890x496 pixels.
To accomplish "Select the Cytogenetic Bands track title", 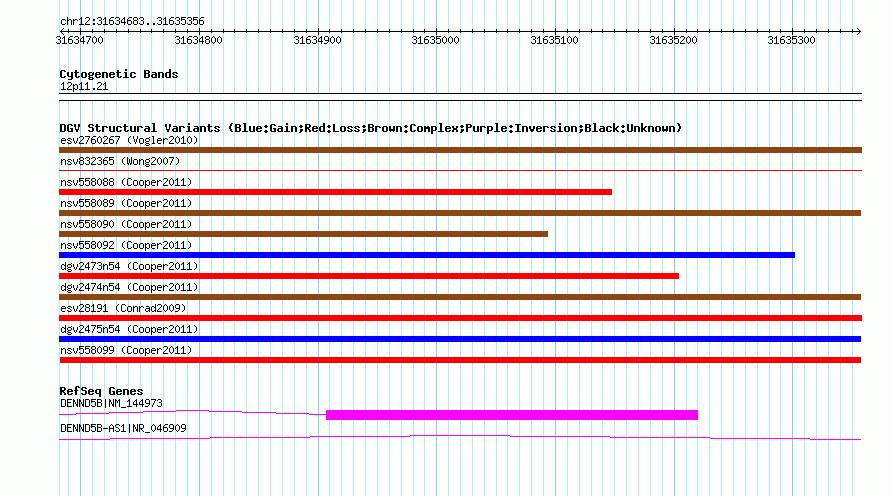I will tap(119, 74).
